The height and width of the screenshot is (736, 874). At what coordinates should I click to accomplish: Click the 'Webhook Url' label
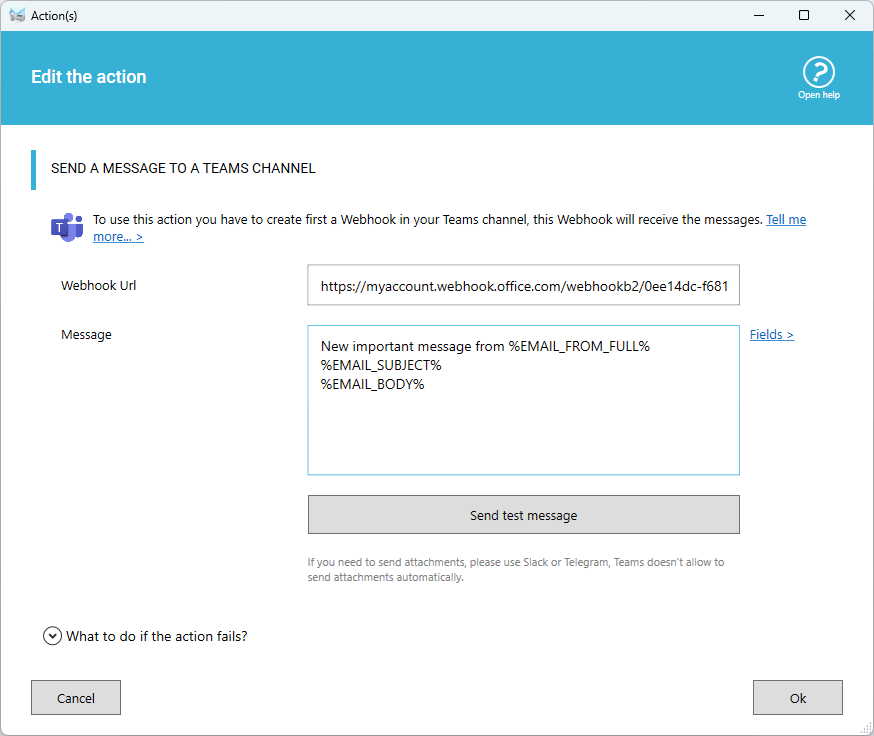tap(99, 285)
